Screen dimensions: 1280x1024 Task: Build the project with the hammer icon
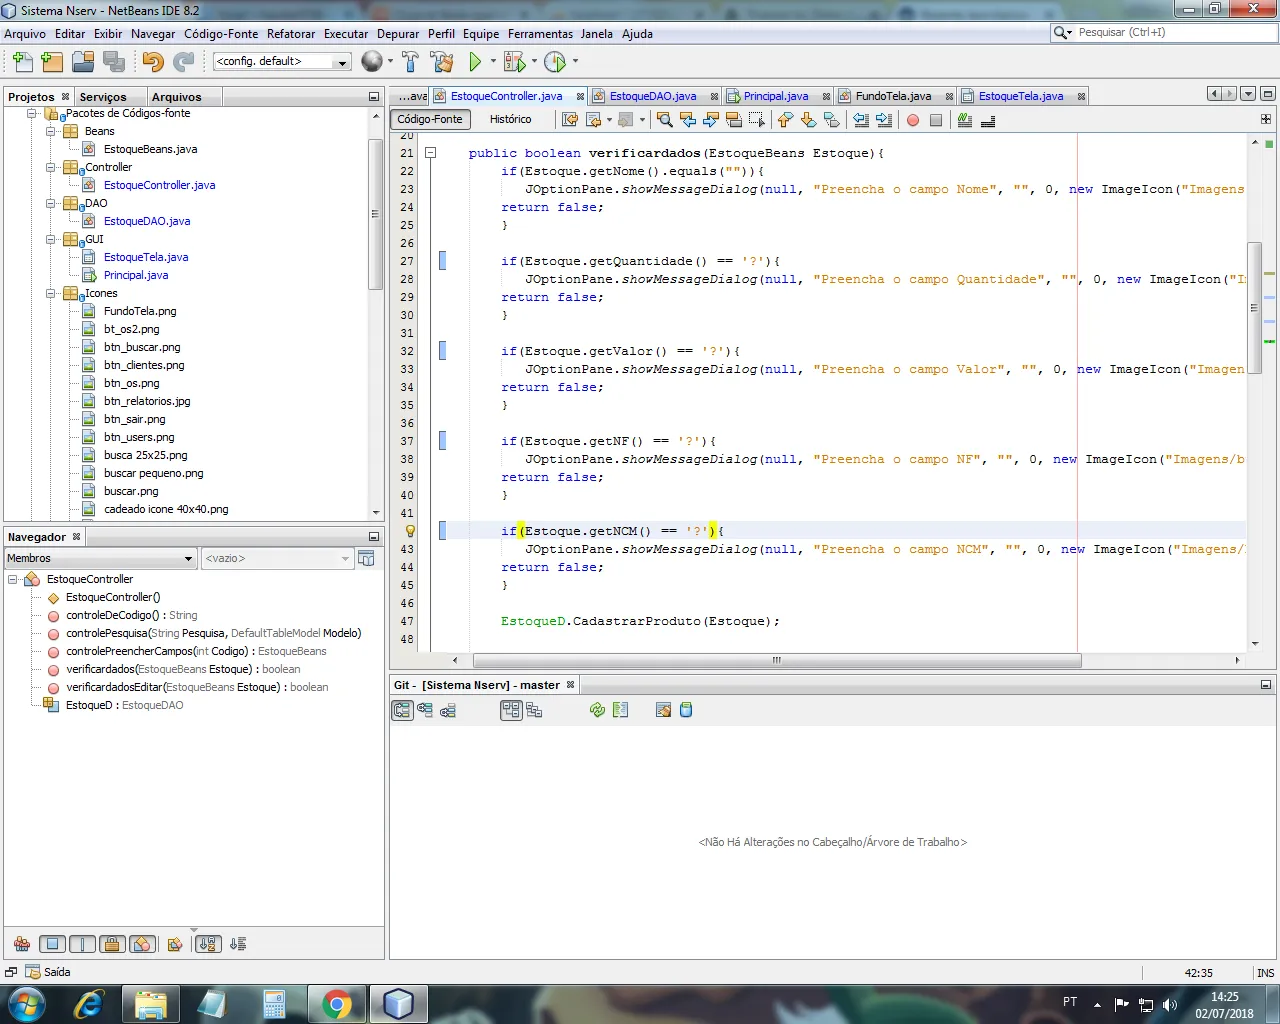coord(411,62)
